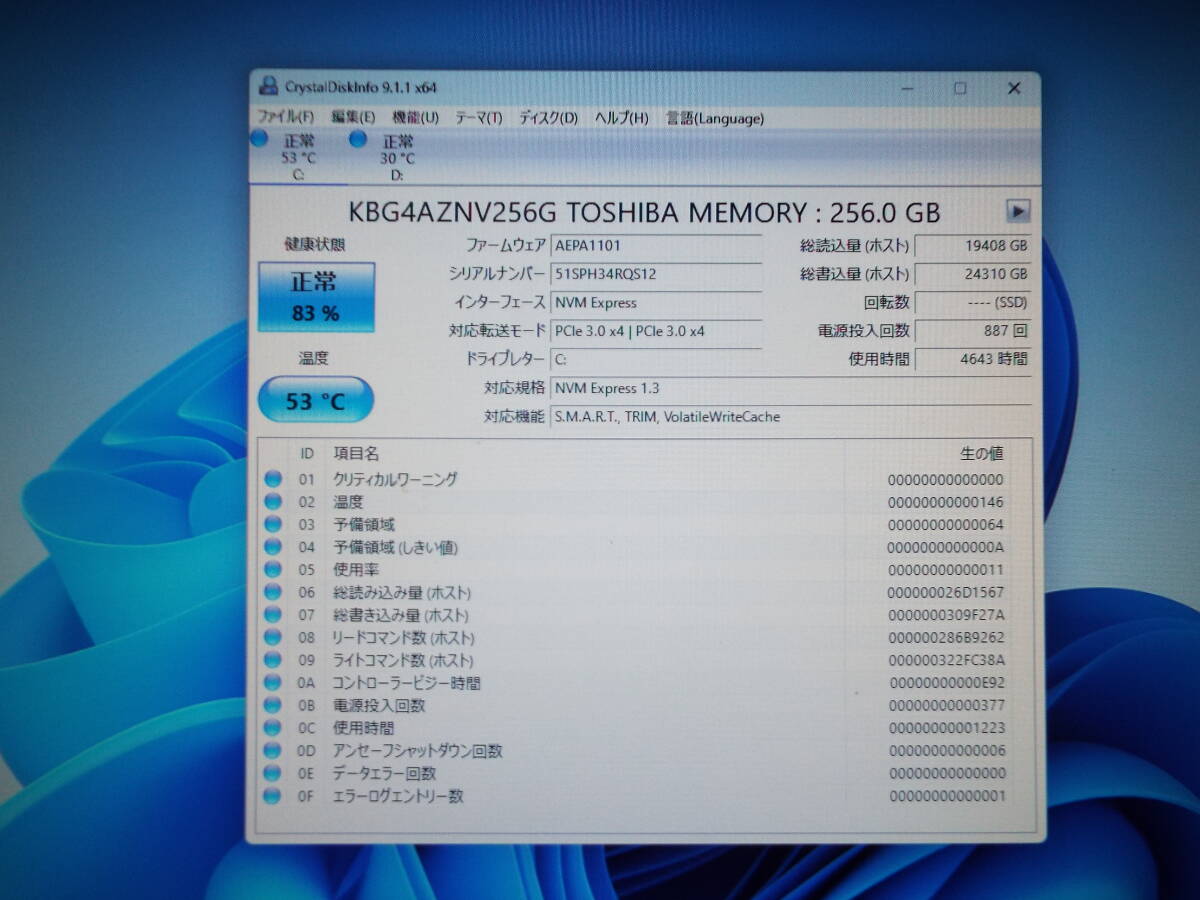Click the dot beside エラーログエントリー数
The height and width of the screenshot is (900, 1200).
(273, 796)
